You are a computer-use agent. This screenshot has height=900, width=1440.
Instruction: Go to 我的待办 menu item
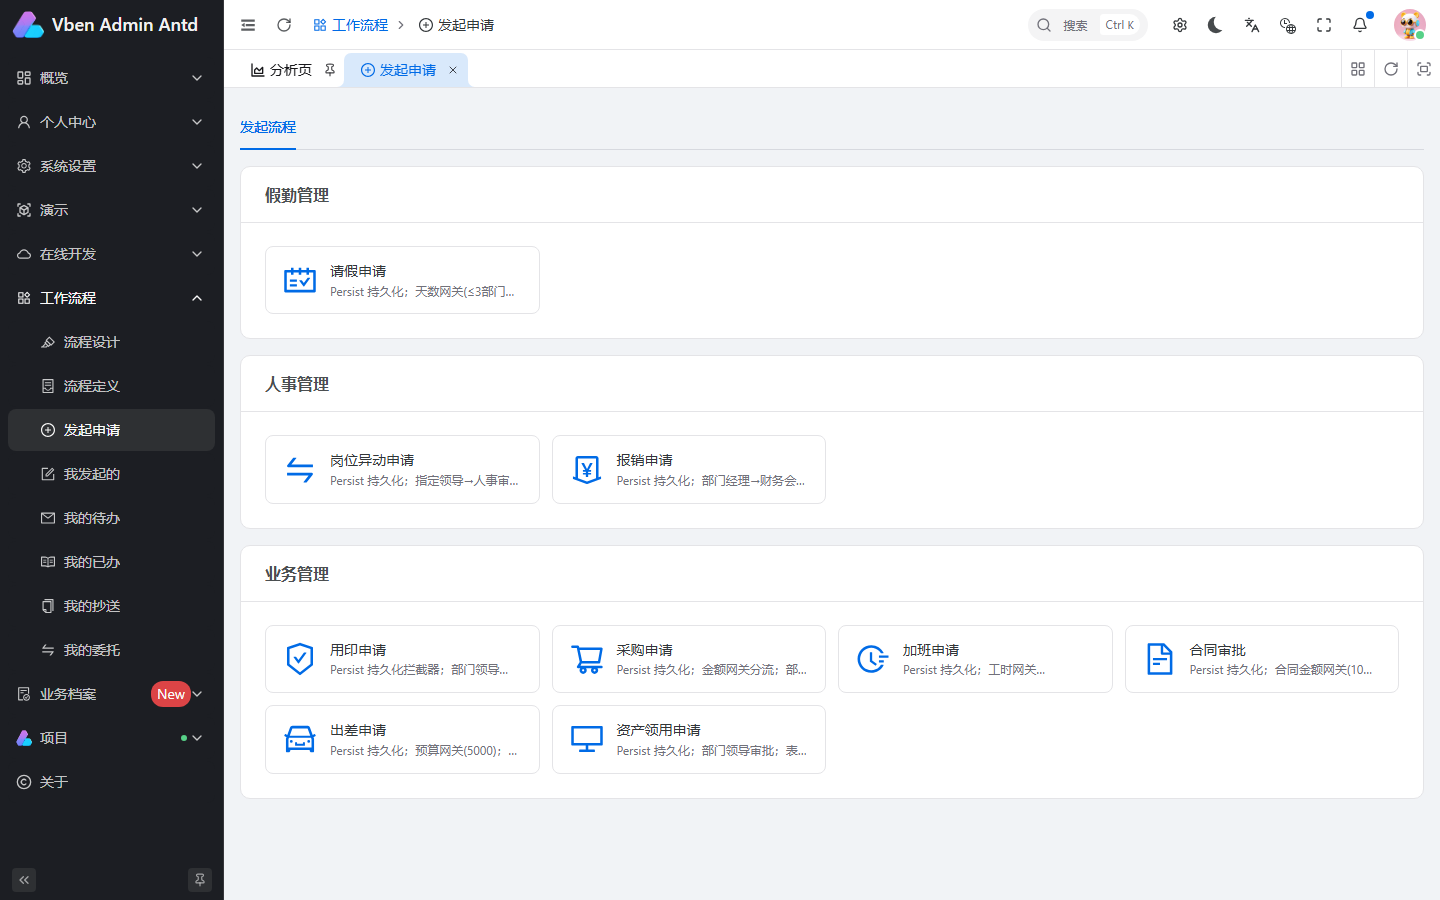111,518
